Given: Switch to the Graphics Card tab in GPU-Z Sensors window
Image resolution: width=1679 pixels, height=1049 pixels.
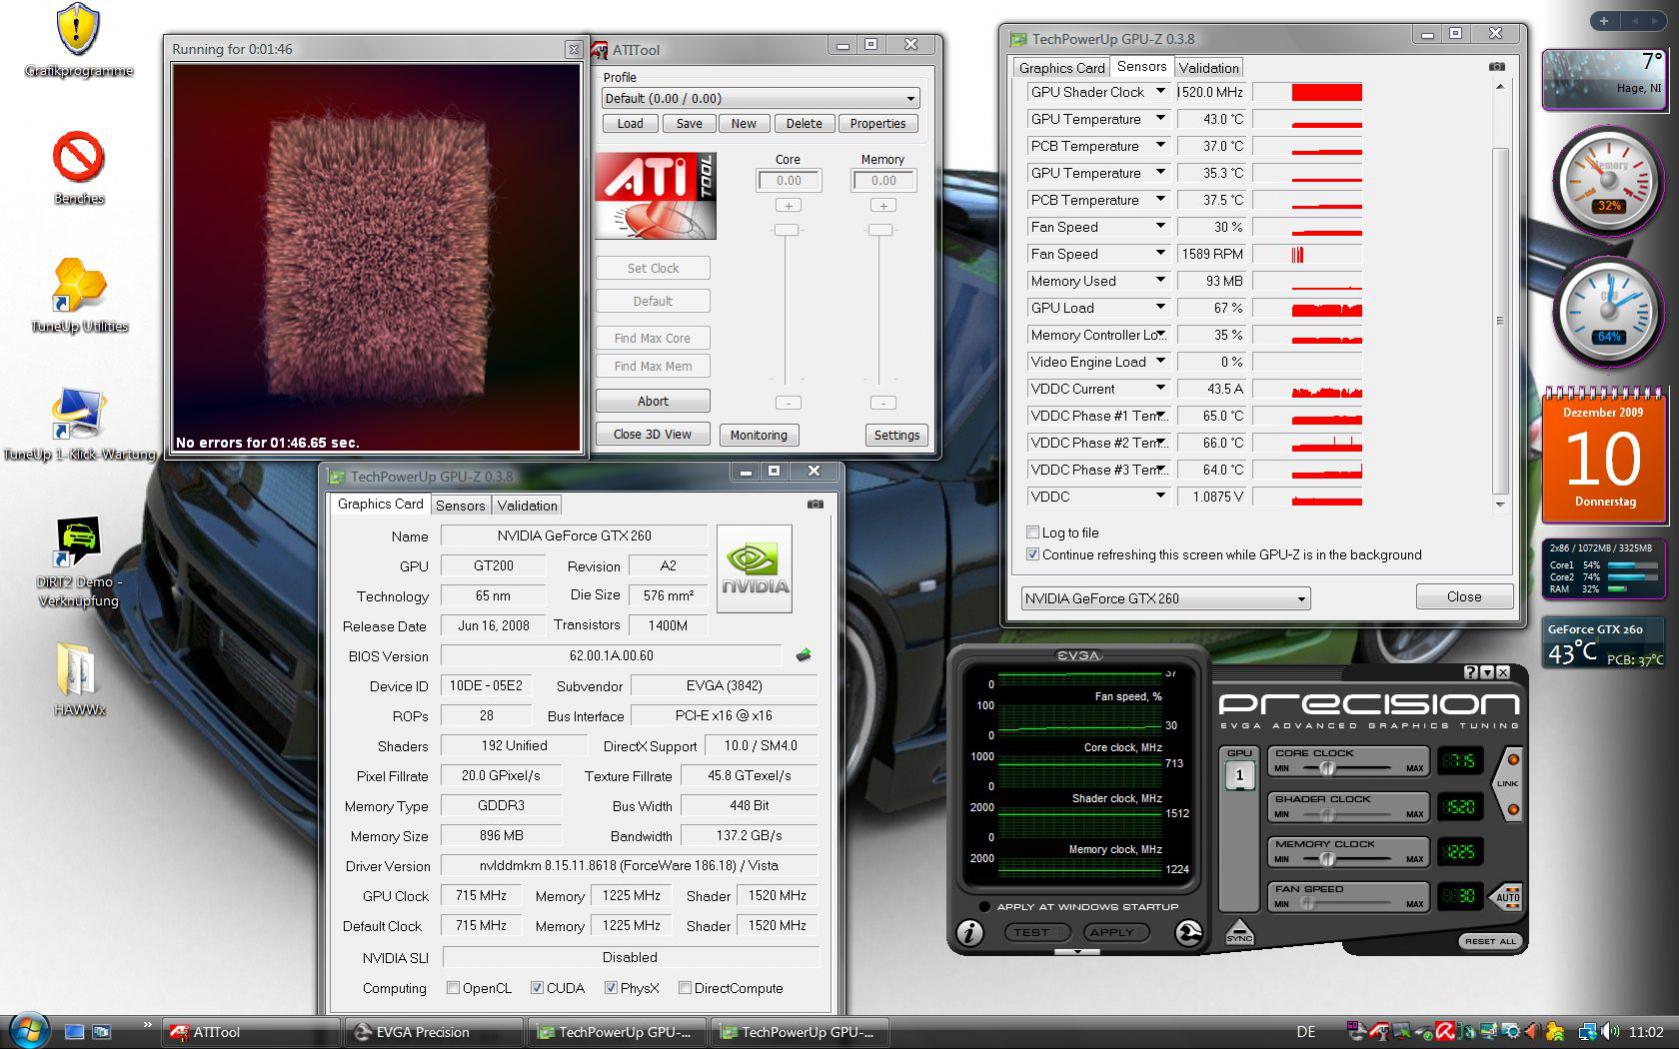Looking at the screenshot, I should pyautogui.click(x=1061, y=68).
